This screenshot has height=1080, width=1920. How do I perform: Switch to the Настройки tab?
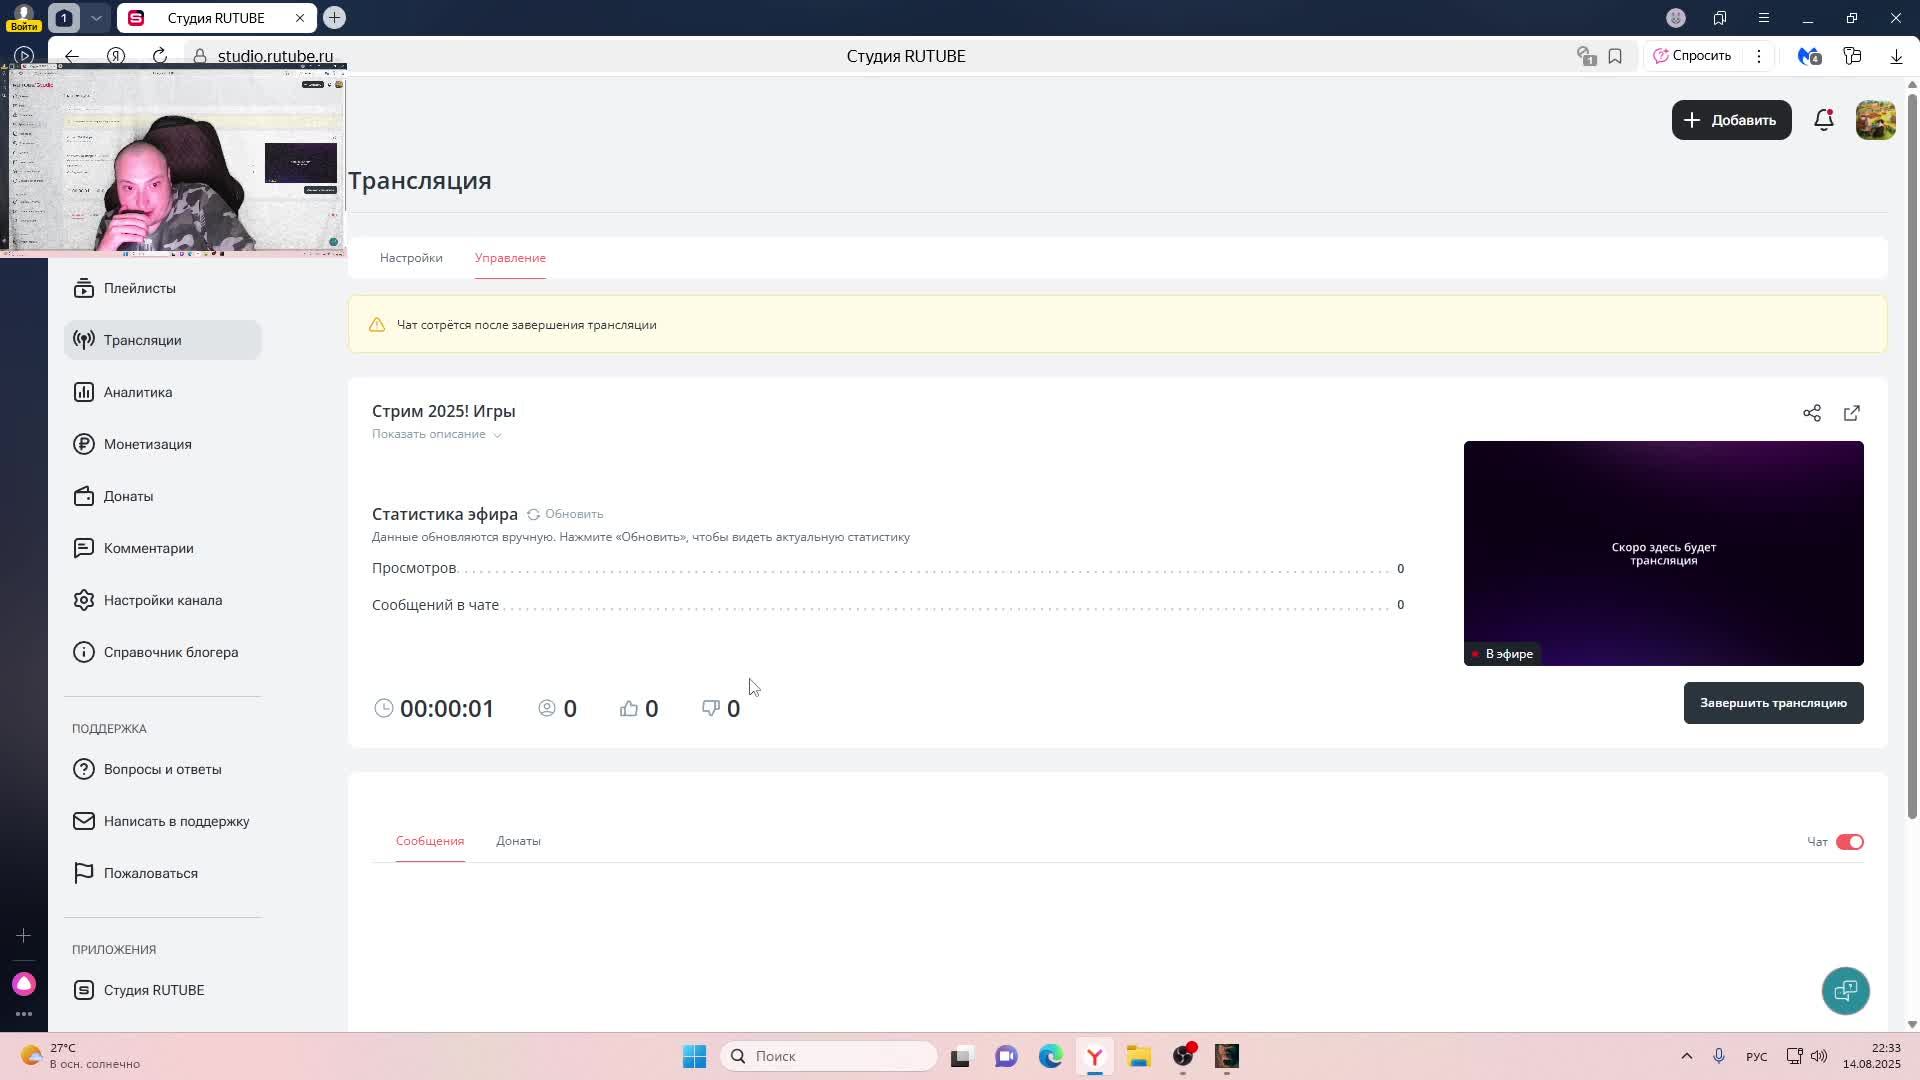[411, 258]
